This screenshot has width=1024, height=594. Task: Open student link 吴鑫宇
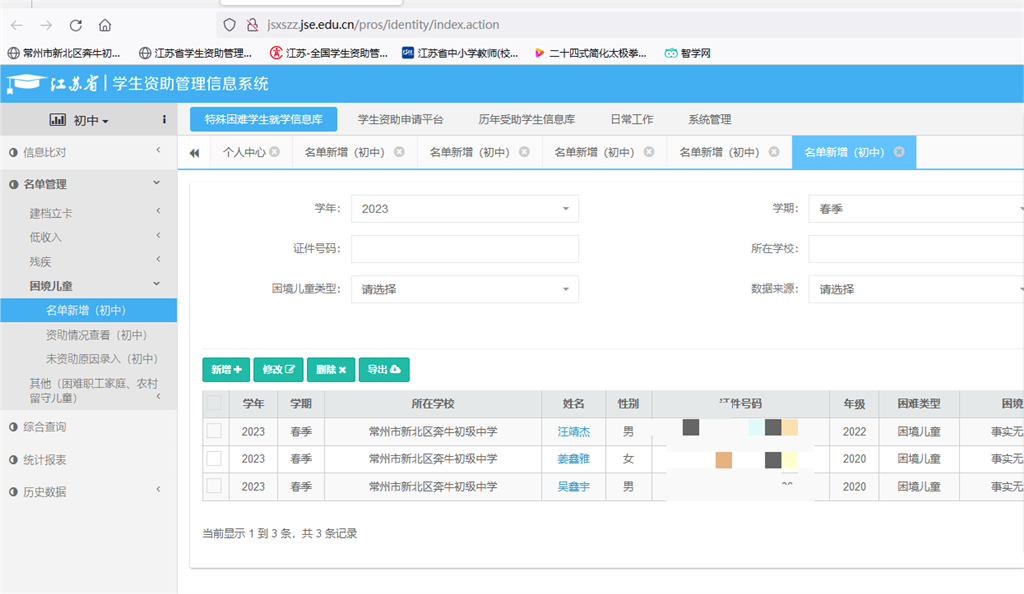[x=573, y=486]
